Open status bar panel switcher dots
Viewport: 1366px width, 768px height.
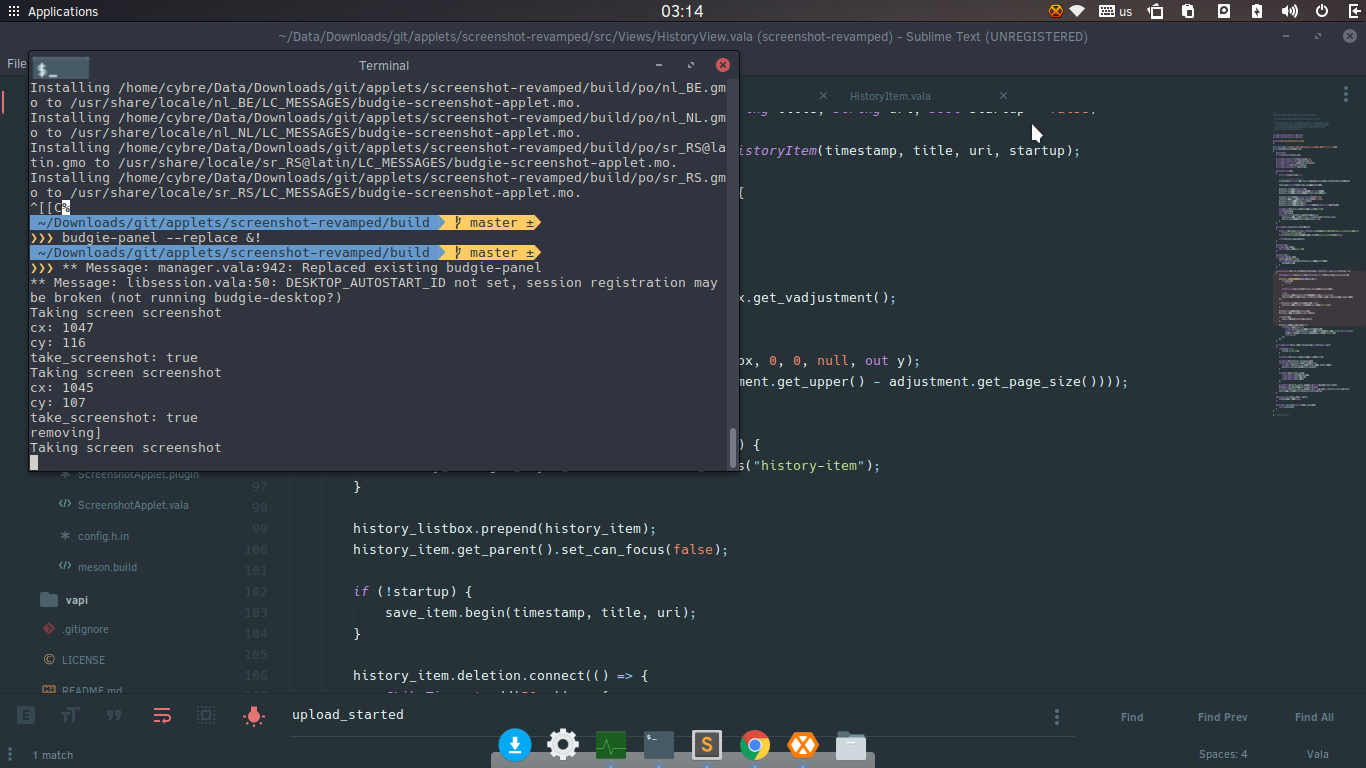point(11,755)
